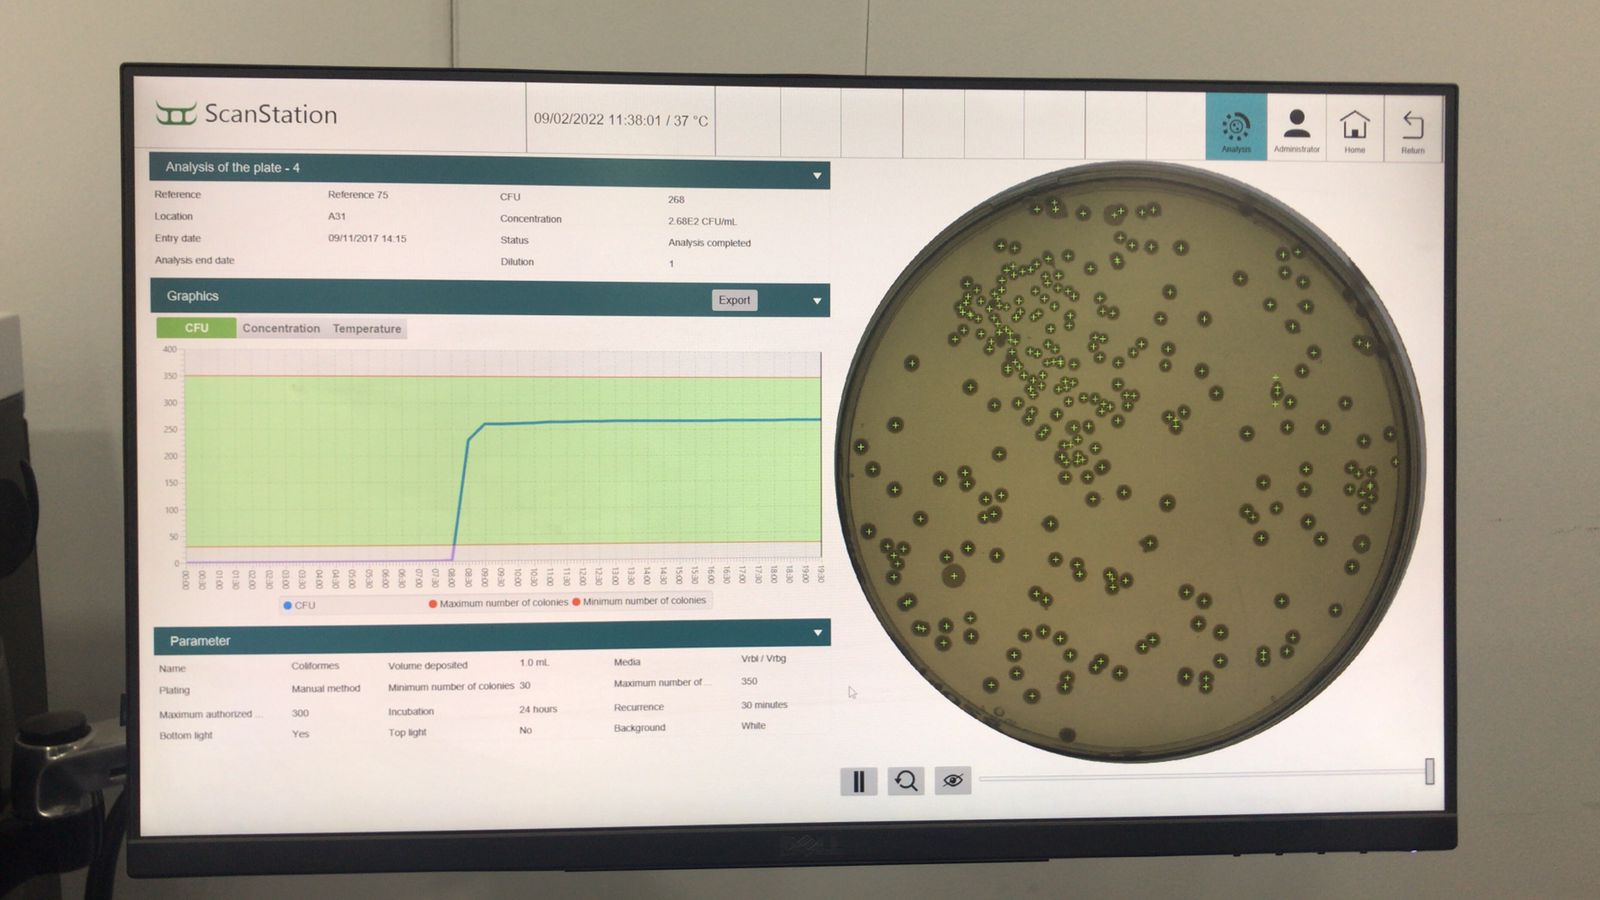Collapse the Graphics panel arrow
The width and height of the screenshot is (1600, 900).
click(x=817, y=301)
